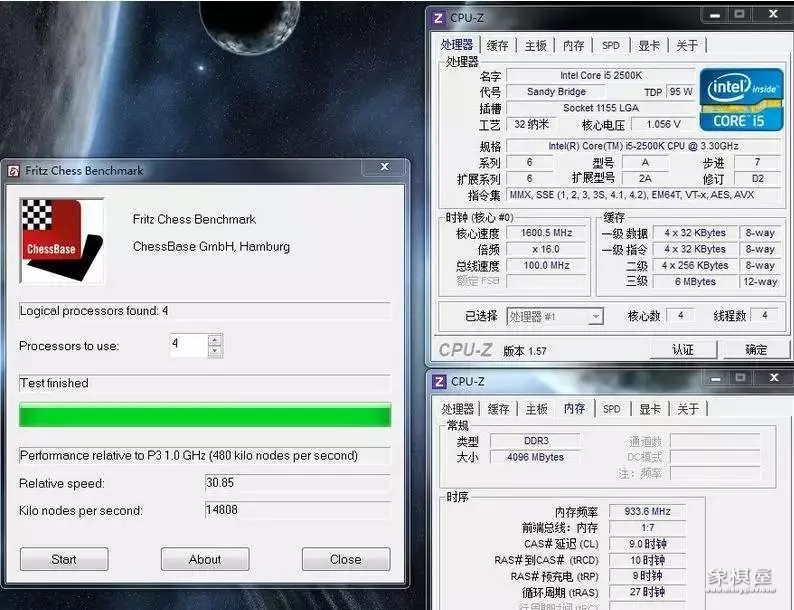Click the Fritz Chess Benchmark title bar icon

(14, 171)
